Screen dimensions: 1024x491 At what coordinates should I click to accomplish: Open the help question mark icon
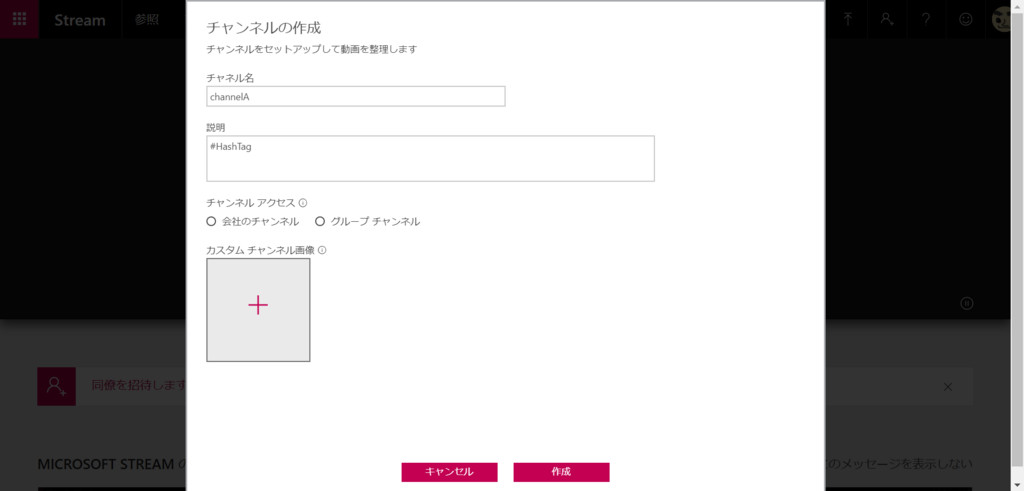pyautogui.click(x=926, y=19)
